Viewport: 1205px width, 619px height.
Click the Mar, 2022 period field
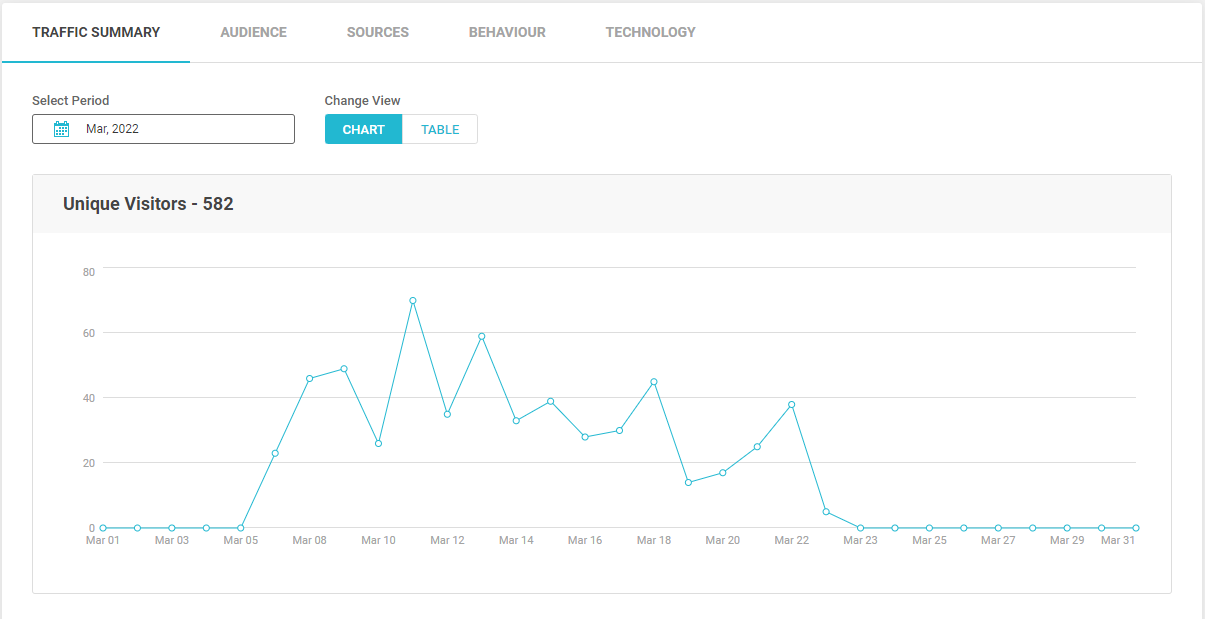point(163,129)
